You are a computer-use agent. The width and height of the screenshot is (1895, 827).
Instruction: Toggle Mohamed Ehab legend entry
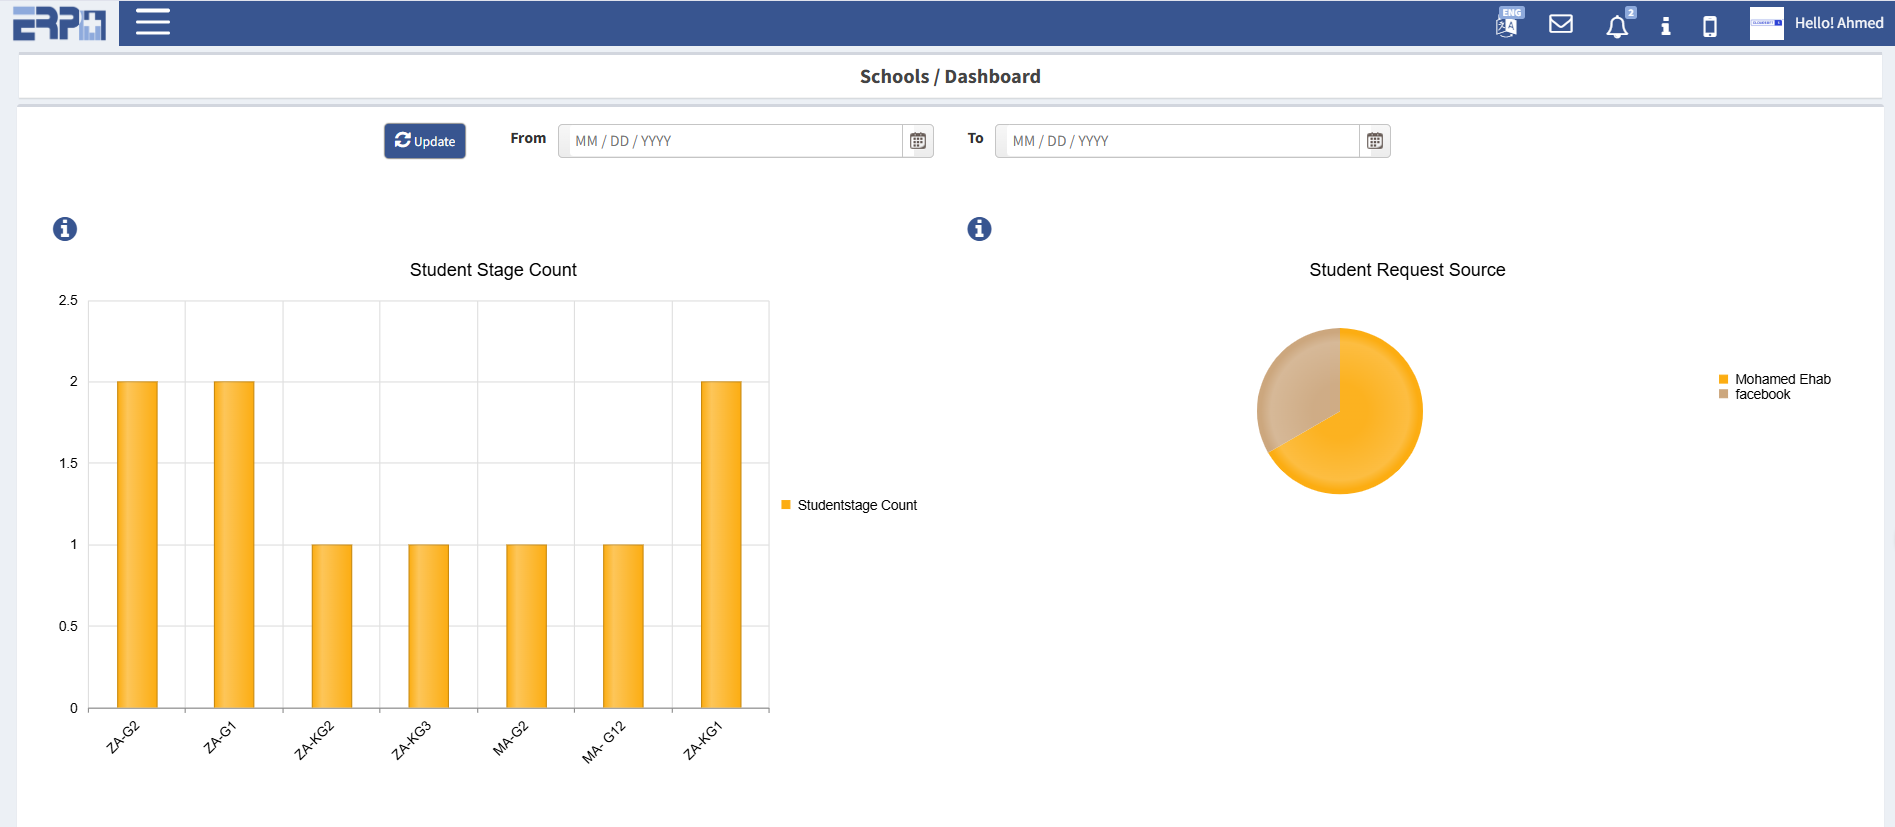click(x=1781, y=379)
